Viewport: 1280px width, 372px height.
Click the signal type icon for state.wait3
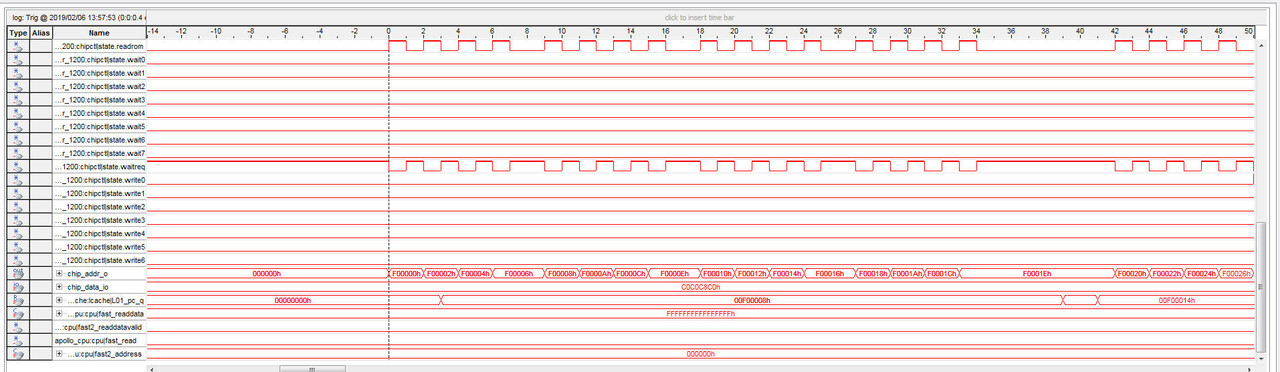(18, 100)
